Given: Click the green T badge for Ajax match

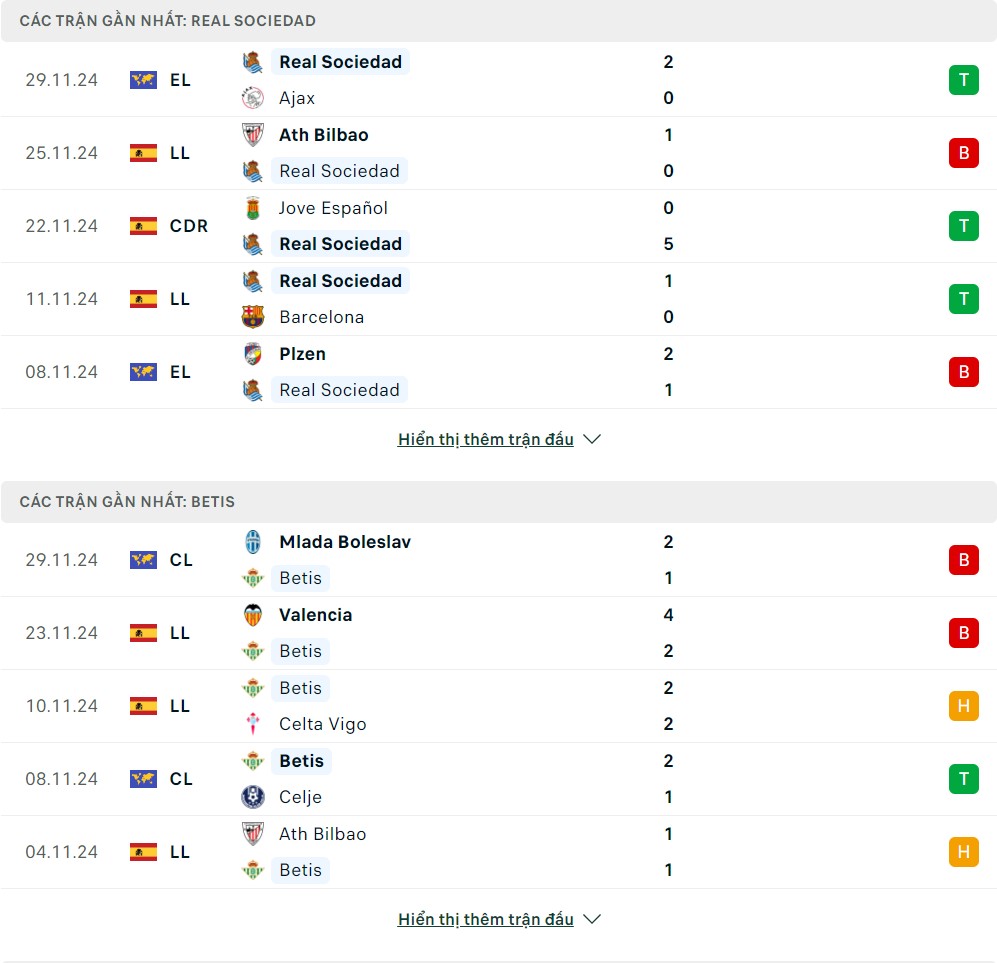Looking at the screenshot, I should [x=963, y=80].
